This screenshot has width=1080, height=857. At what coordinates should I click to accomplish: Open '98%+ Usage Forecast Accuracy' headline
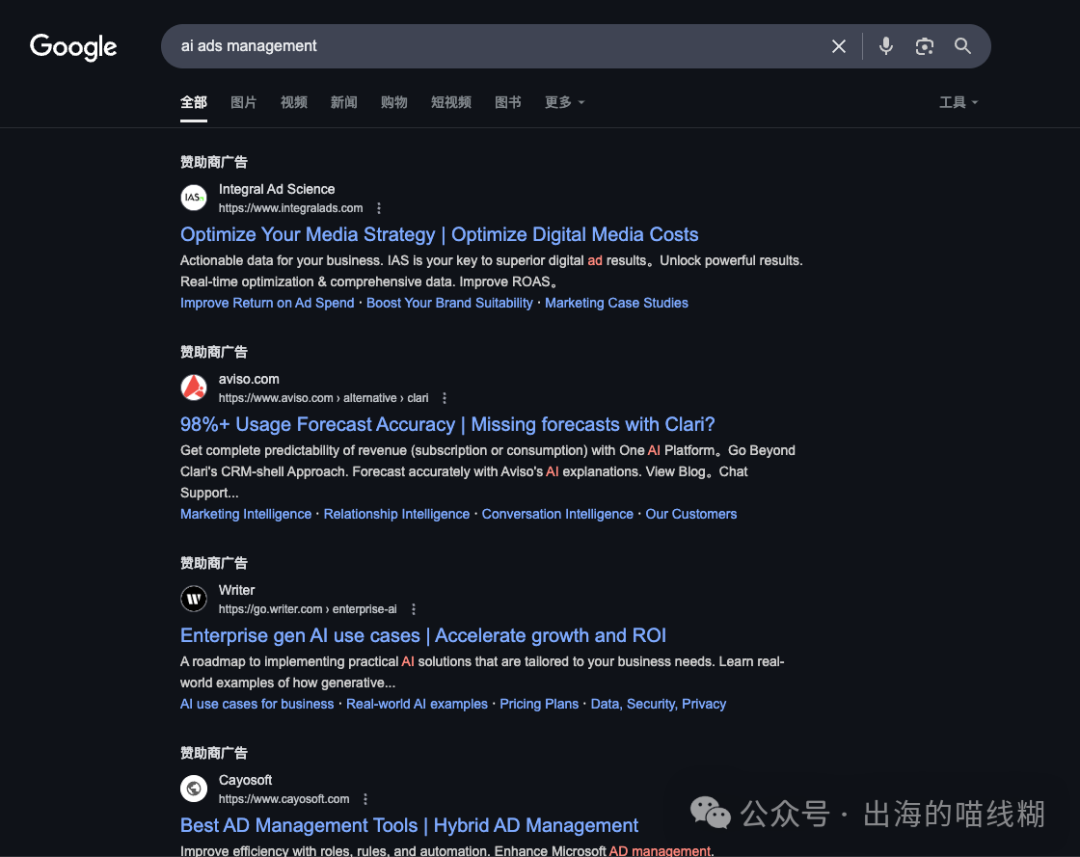pyautogui.click(x=448, y=424)
